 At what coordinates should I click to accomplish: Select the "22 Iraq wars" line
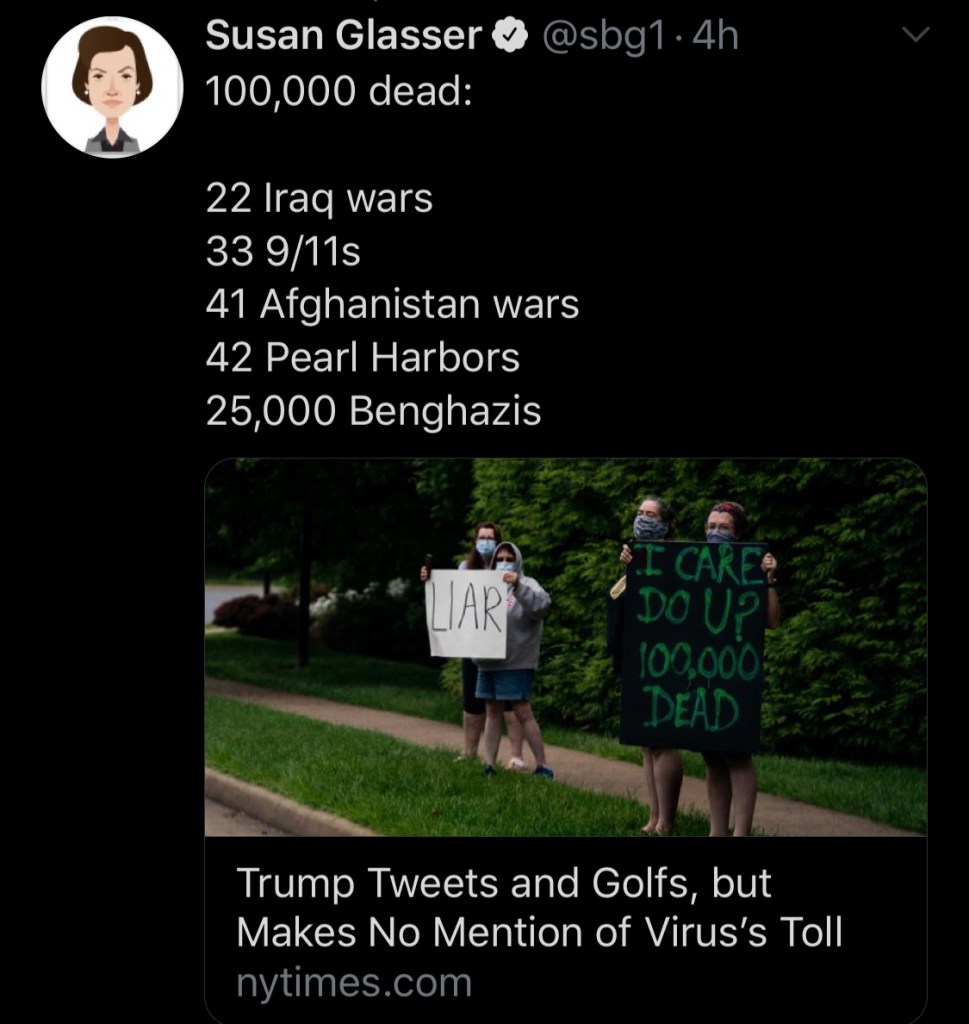(x=319, y=198)
